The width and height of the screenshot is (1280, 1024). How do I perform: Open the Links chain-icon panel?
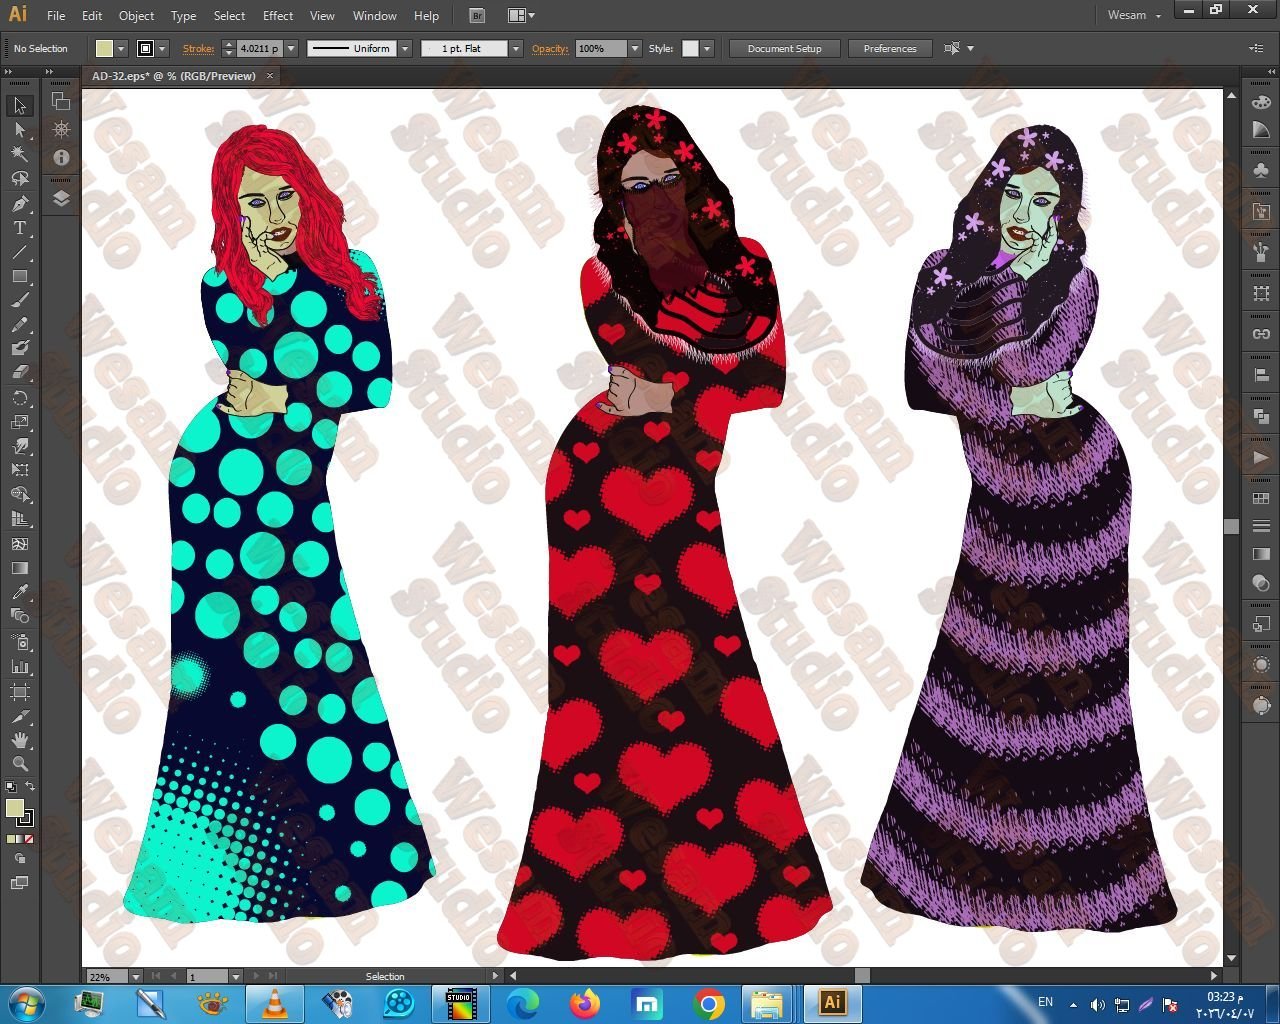point(1261,334)
